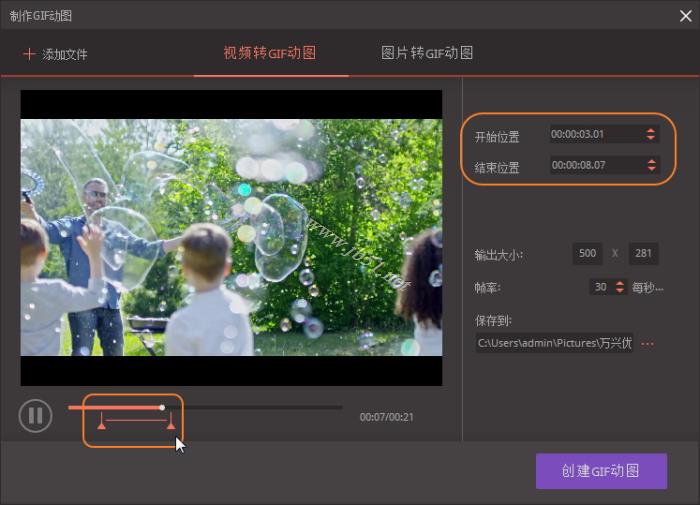
Task: Click the trim end marker on timeline
Action: [171, 422]
